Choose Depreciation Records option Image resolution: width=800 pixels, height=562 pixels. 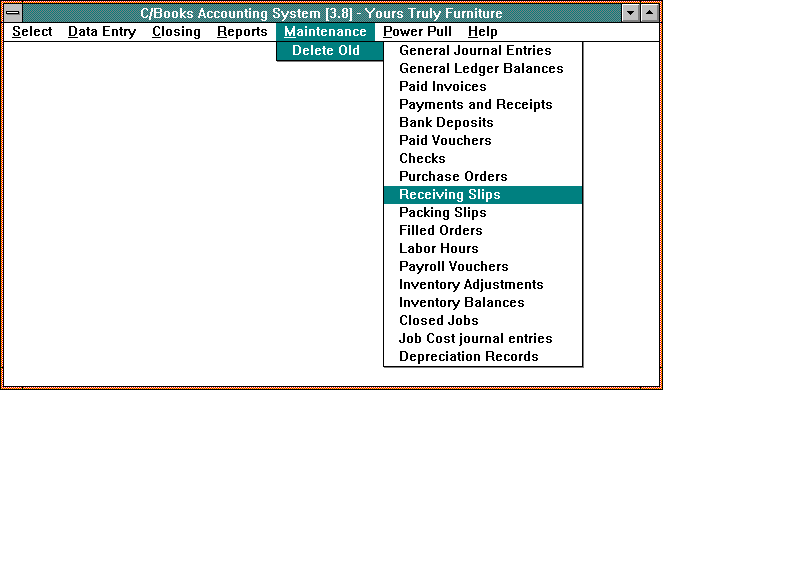pos(468,357)
